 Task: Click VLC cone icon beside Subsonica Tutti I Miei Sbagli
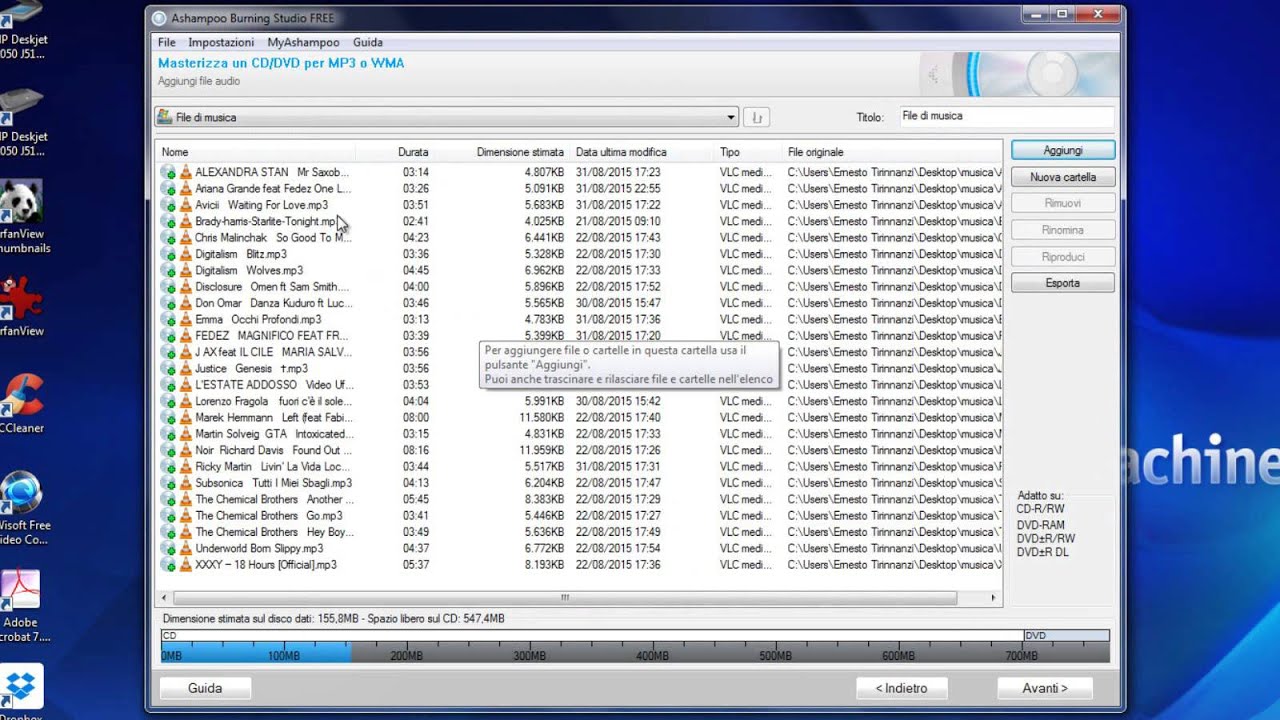185,483
